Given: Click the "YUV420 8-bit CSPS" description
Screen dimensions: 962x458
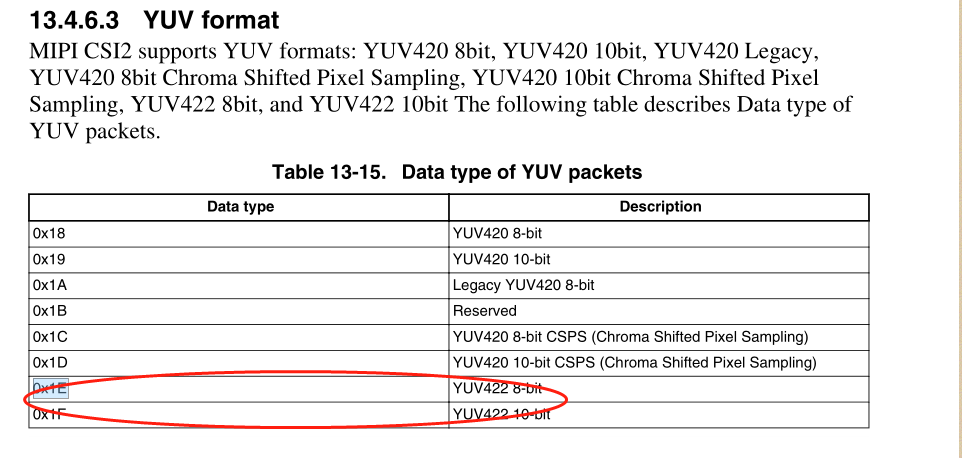Looking at the screenshot, I should point(630,337).
